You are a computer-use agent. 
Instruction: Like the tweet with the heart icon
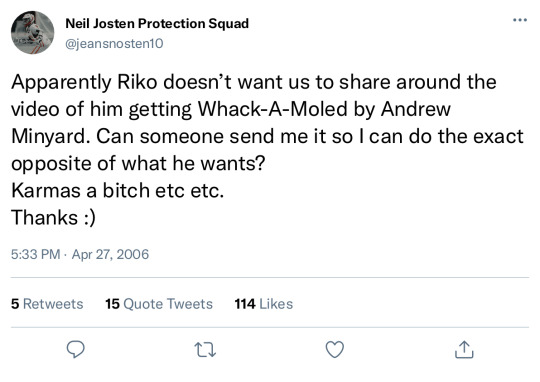[x=335, y=350]
